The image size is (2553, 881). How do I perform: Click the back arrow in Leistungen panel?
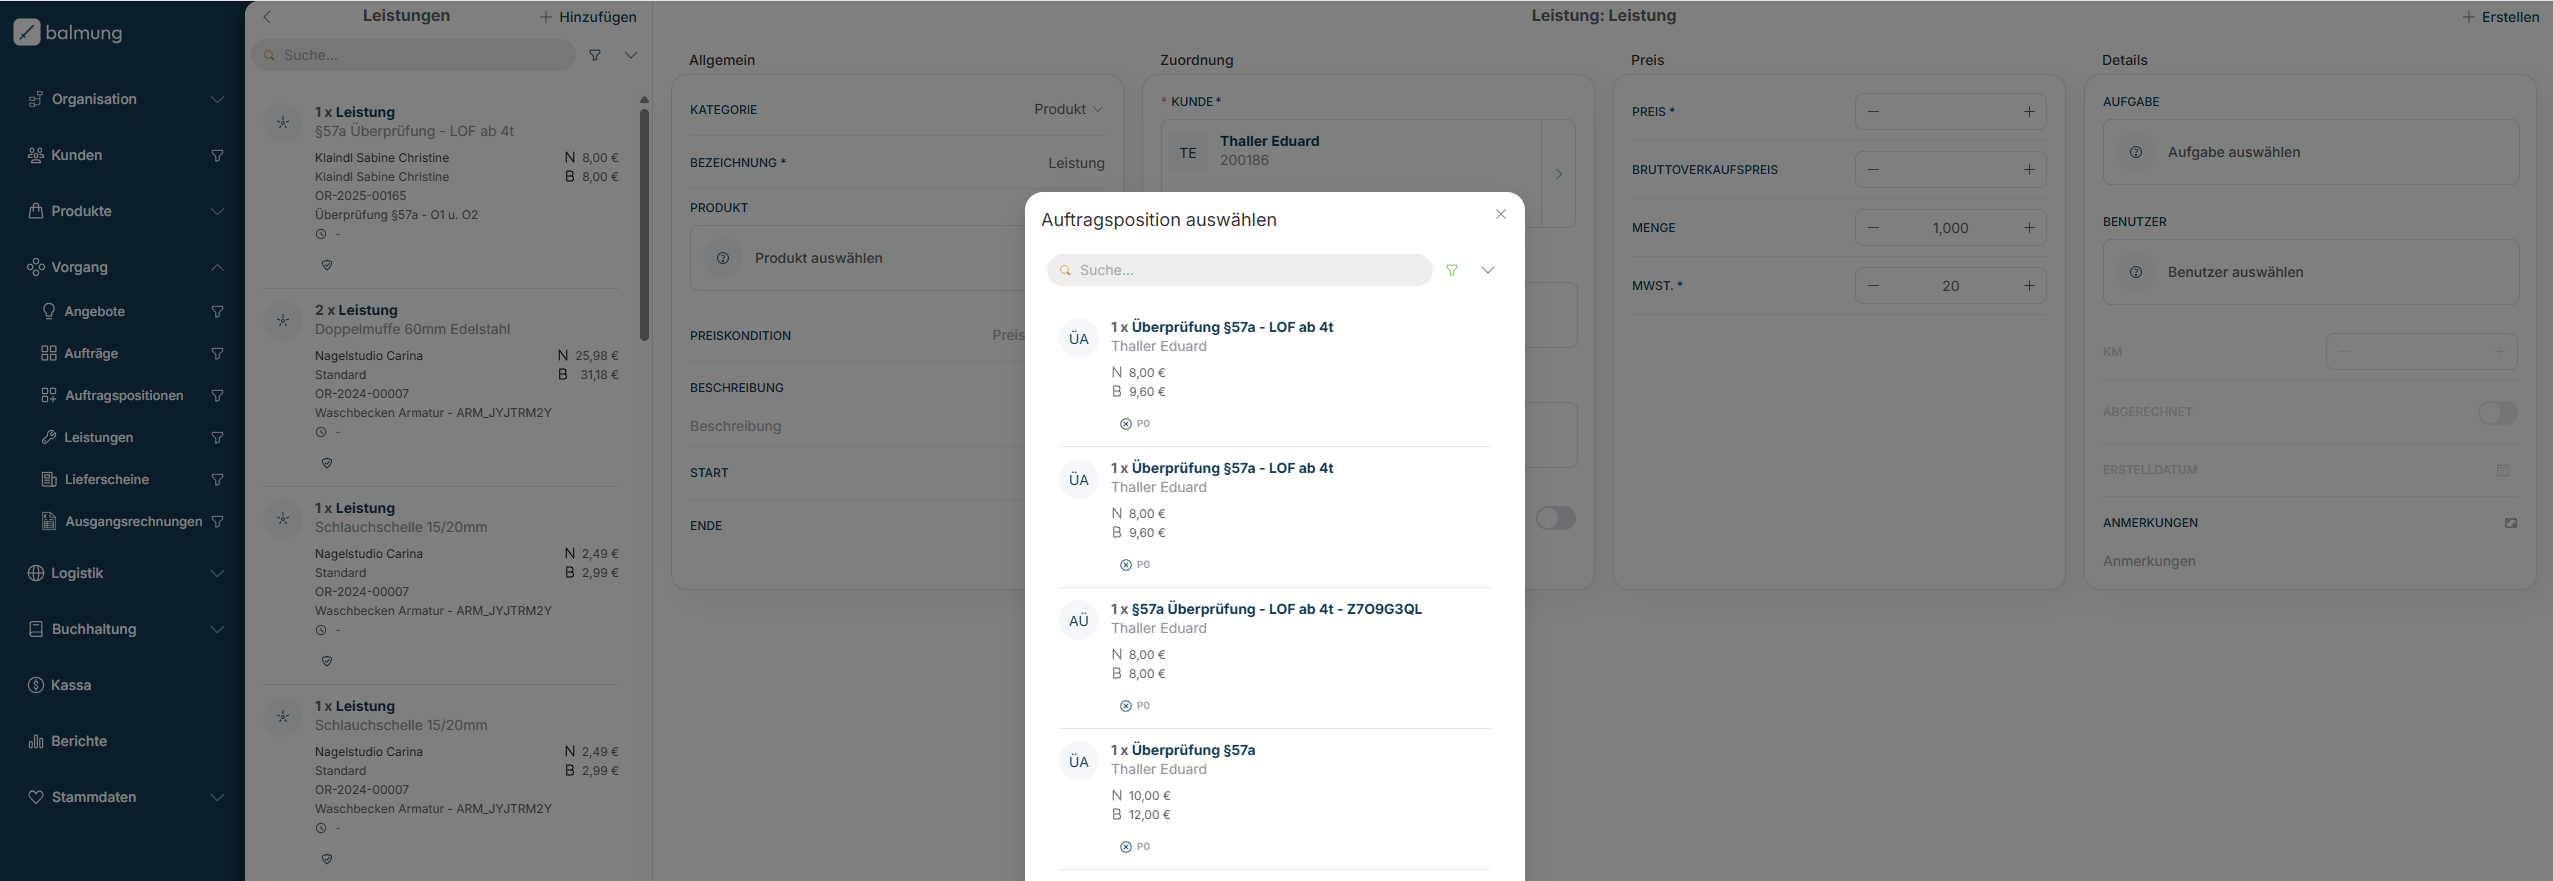tap(267, 17)
